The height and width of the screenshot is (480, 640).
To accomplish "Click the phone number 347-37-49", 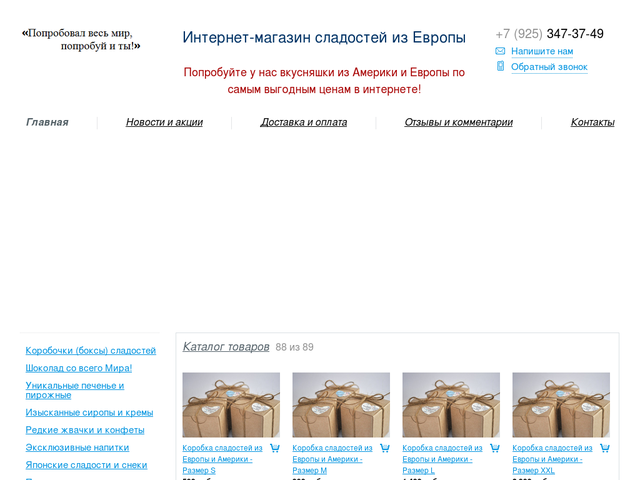I will click(575, 34).
